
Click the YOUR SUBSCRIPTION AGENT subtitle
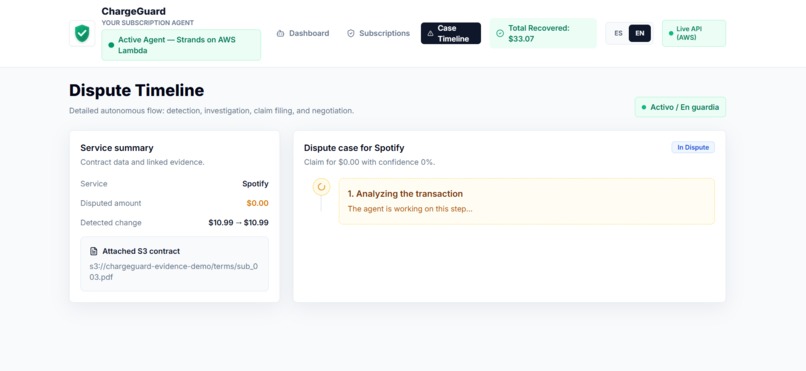point(148,23)
